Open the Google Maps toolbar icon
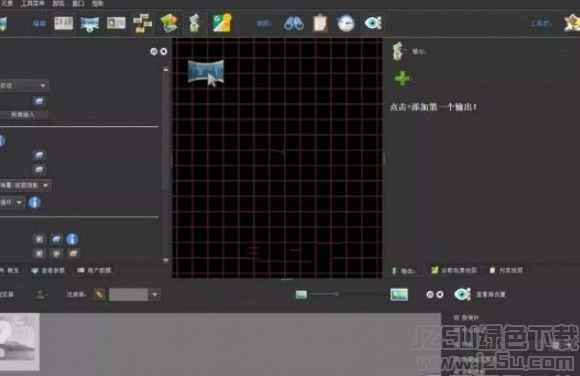Viewport: 580px width, 376px height. tap(222, 23)
